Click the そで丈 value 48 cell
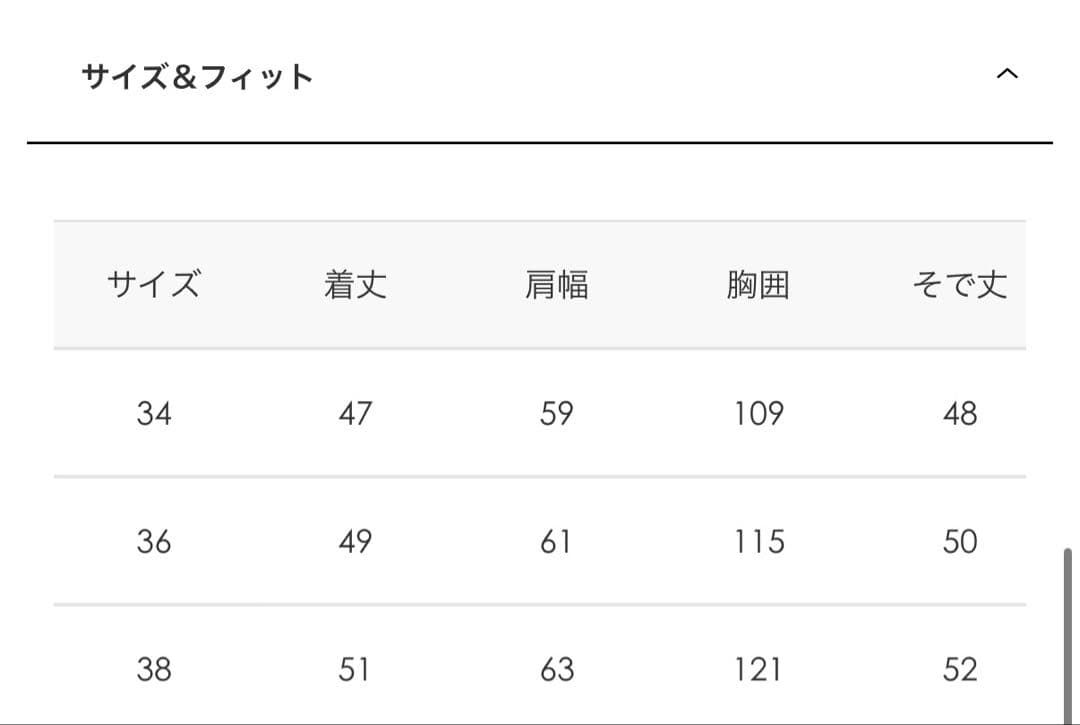This screenshot has height=725, width=1080. click(x=959, y=413)
